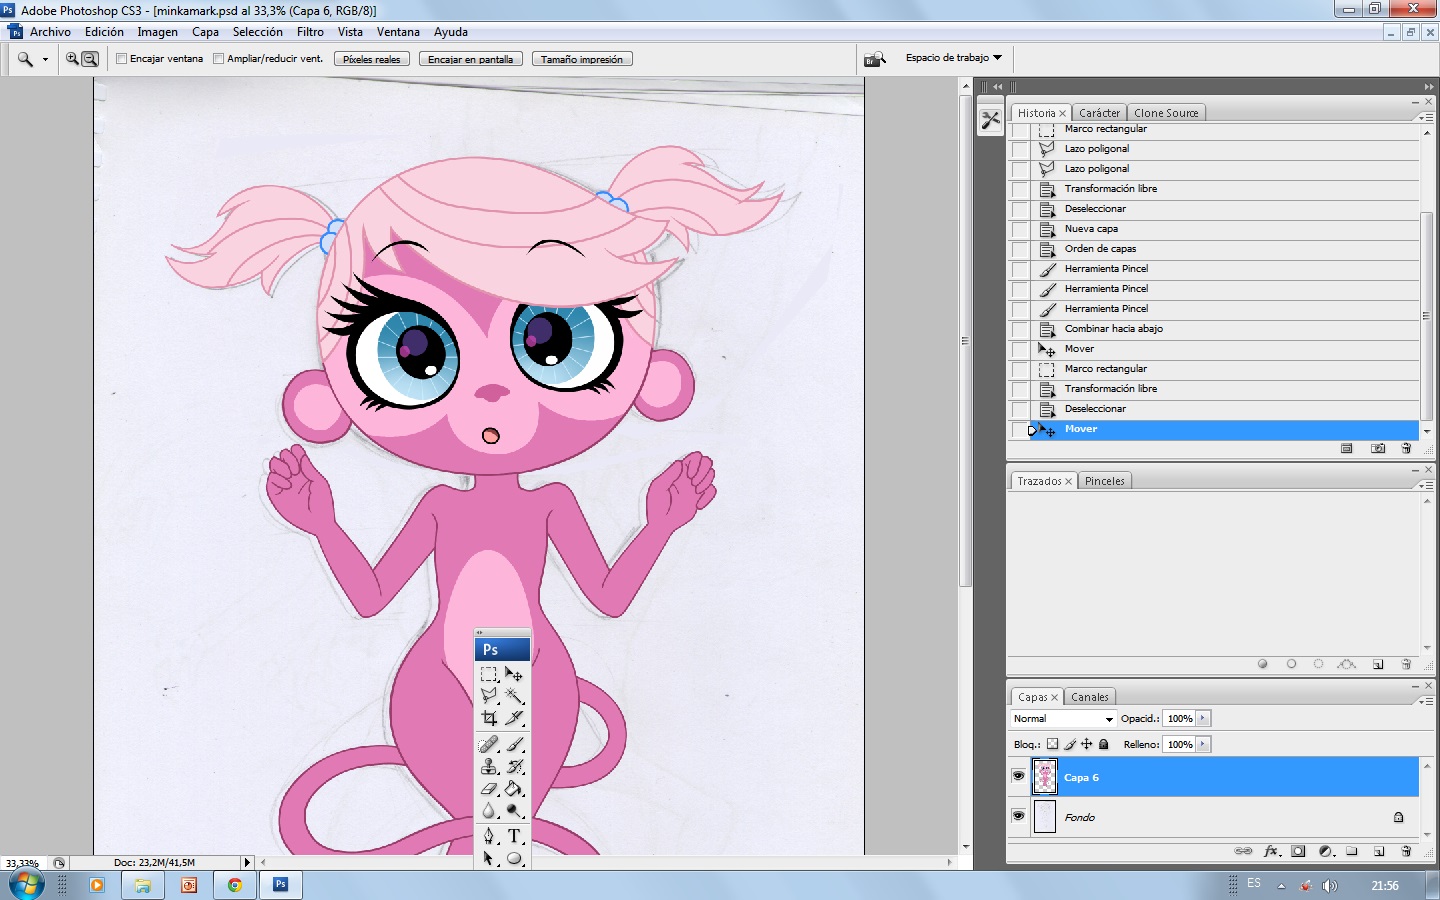Screen dimensions: 1440x900
Task: Hide the Capa 6 layer
Action: coord(1018,776)
